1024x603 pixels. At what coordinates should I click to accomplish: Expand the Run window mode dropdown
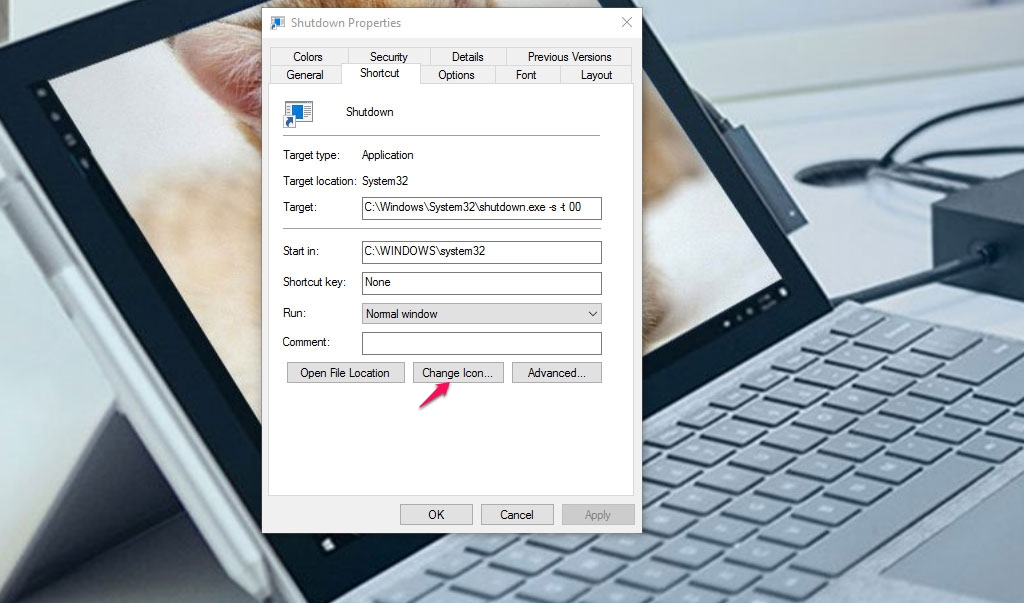tap(481, 314)
